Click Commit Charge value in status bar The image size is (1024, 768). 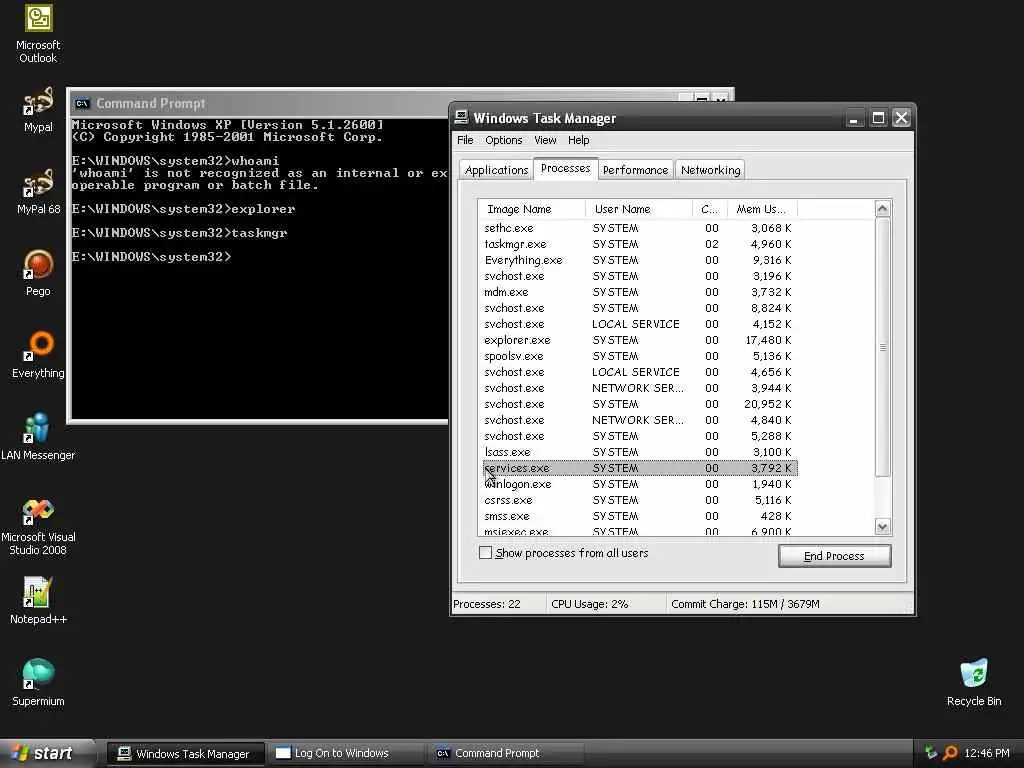(745, 604)
